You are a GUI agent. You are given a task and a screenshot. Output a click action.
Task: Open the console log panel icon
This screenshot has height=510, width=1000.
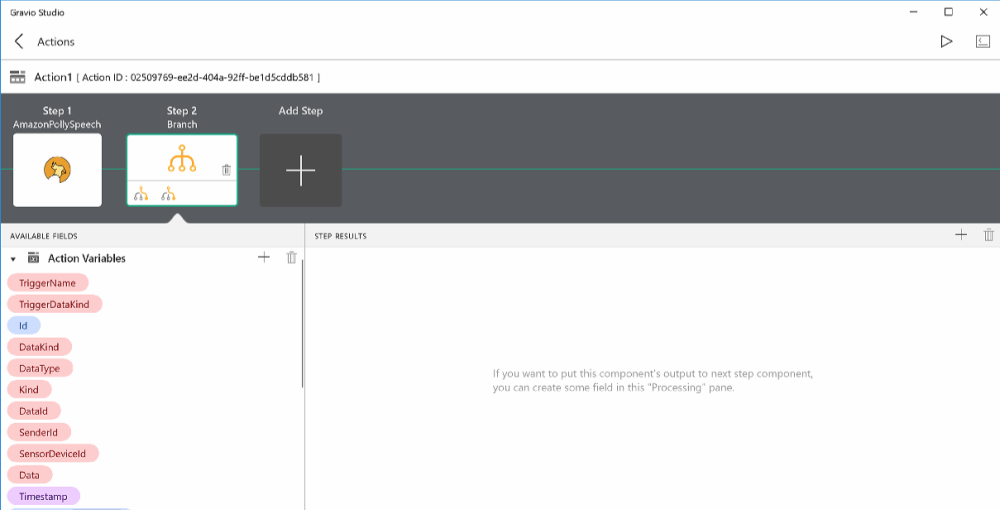click(x=983, y=41)
